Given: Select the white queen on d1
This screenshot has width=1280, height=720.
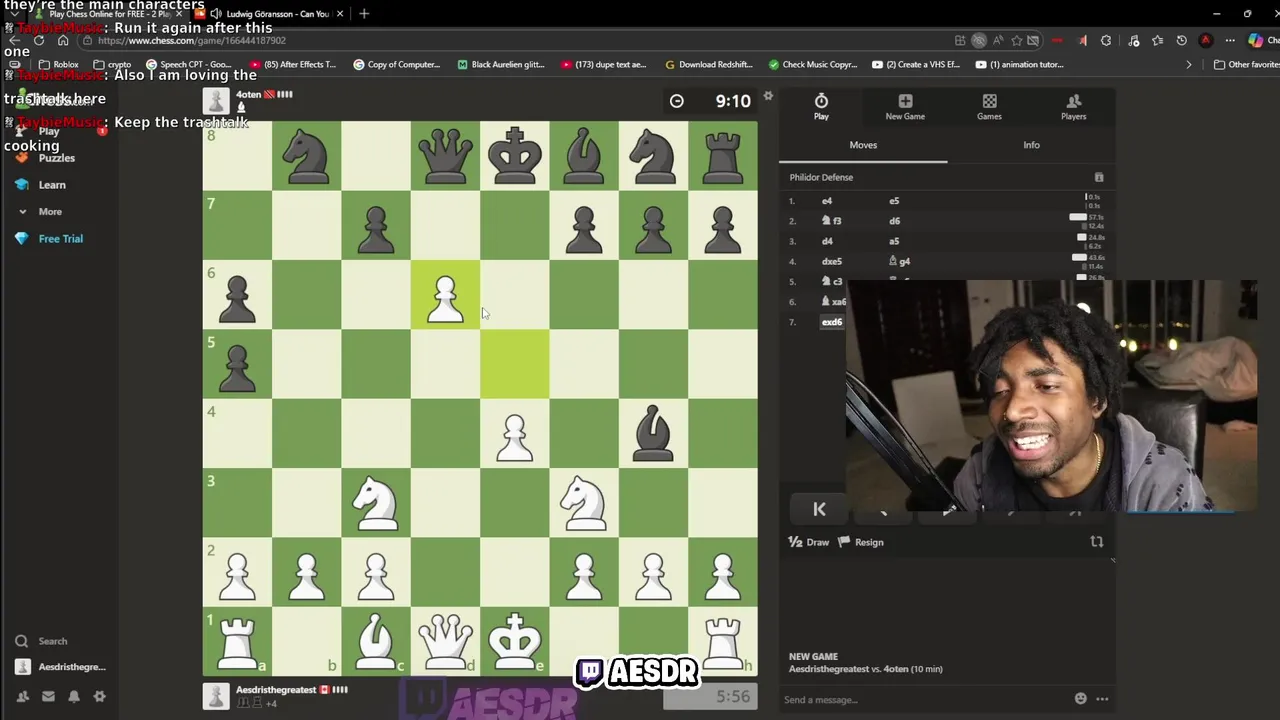Looking at the screenshot, I should (x=445, y=641).
